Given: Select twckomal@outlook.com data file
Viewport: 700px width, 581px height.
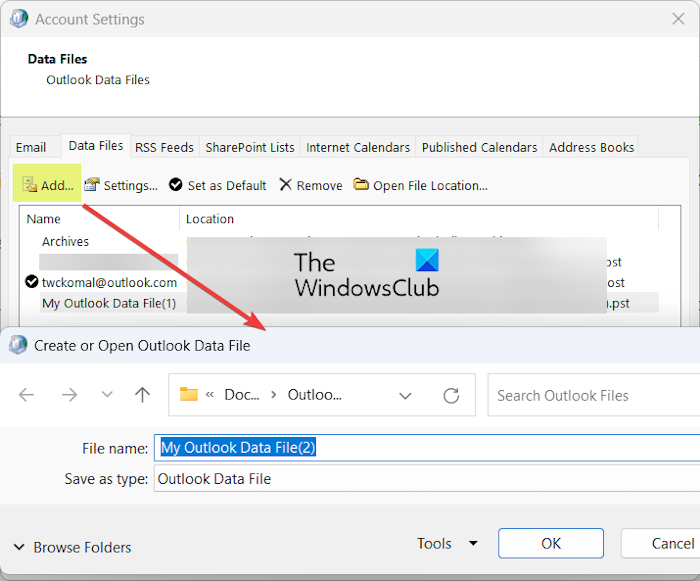Looking at the screenshot, I should (109, 283).
